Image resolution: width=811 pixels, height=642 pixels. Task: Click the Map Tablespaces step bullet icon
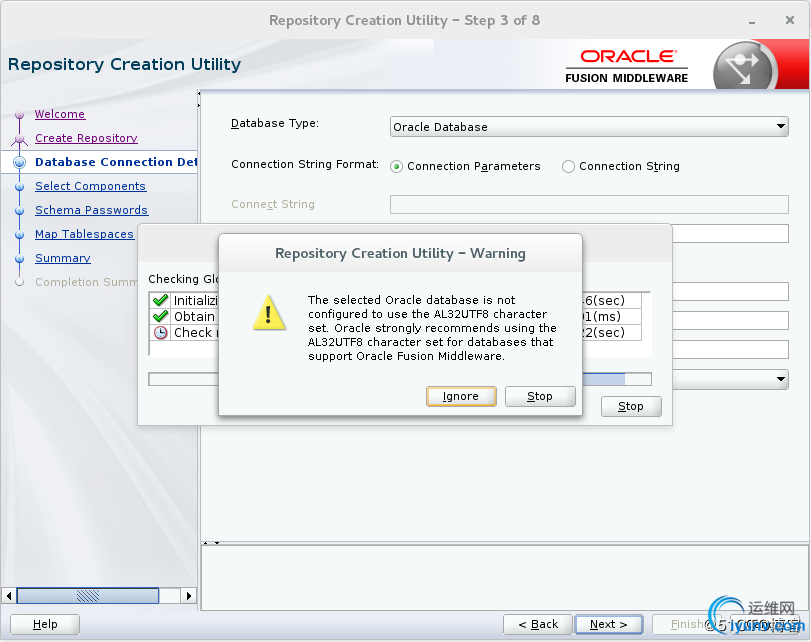pyautogui.click(x=20, y=235)
